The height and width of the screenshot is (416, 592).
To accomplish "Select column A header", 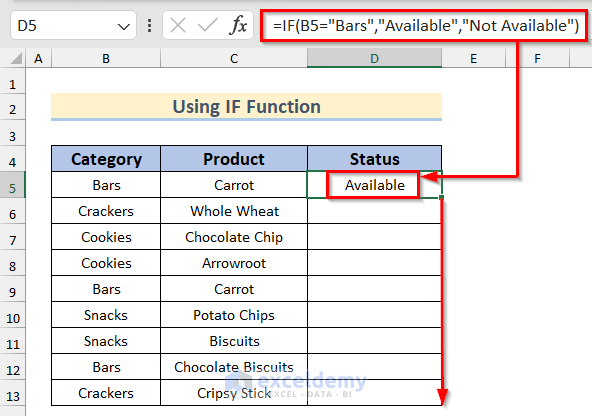I will [39, 59].
